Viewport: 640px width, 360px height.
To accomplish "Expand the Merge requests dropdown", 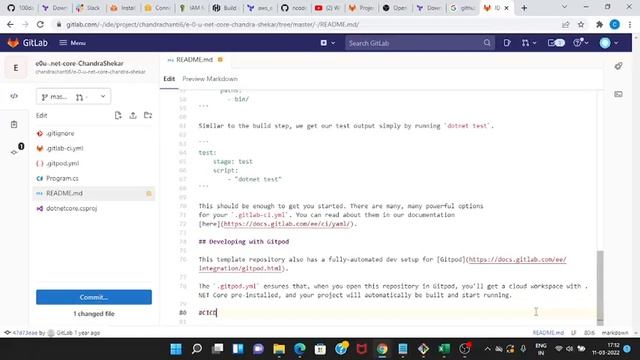I will (x=529, y=43).
